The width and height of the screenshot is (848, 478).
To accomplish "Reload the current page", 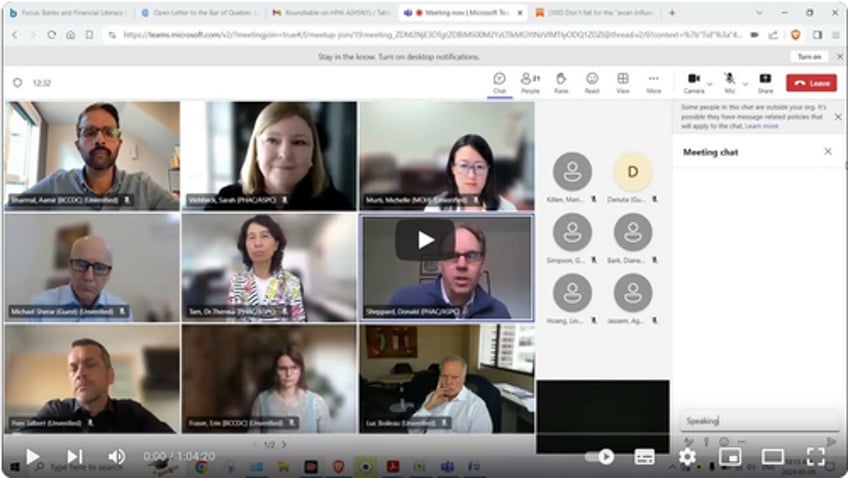I will [51, 35].
